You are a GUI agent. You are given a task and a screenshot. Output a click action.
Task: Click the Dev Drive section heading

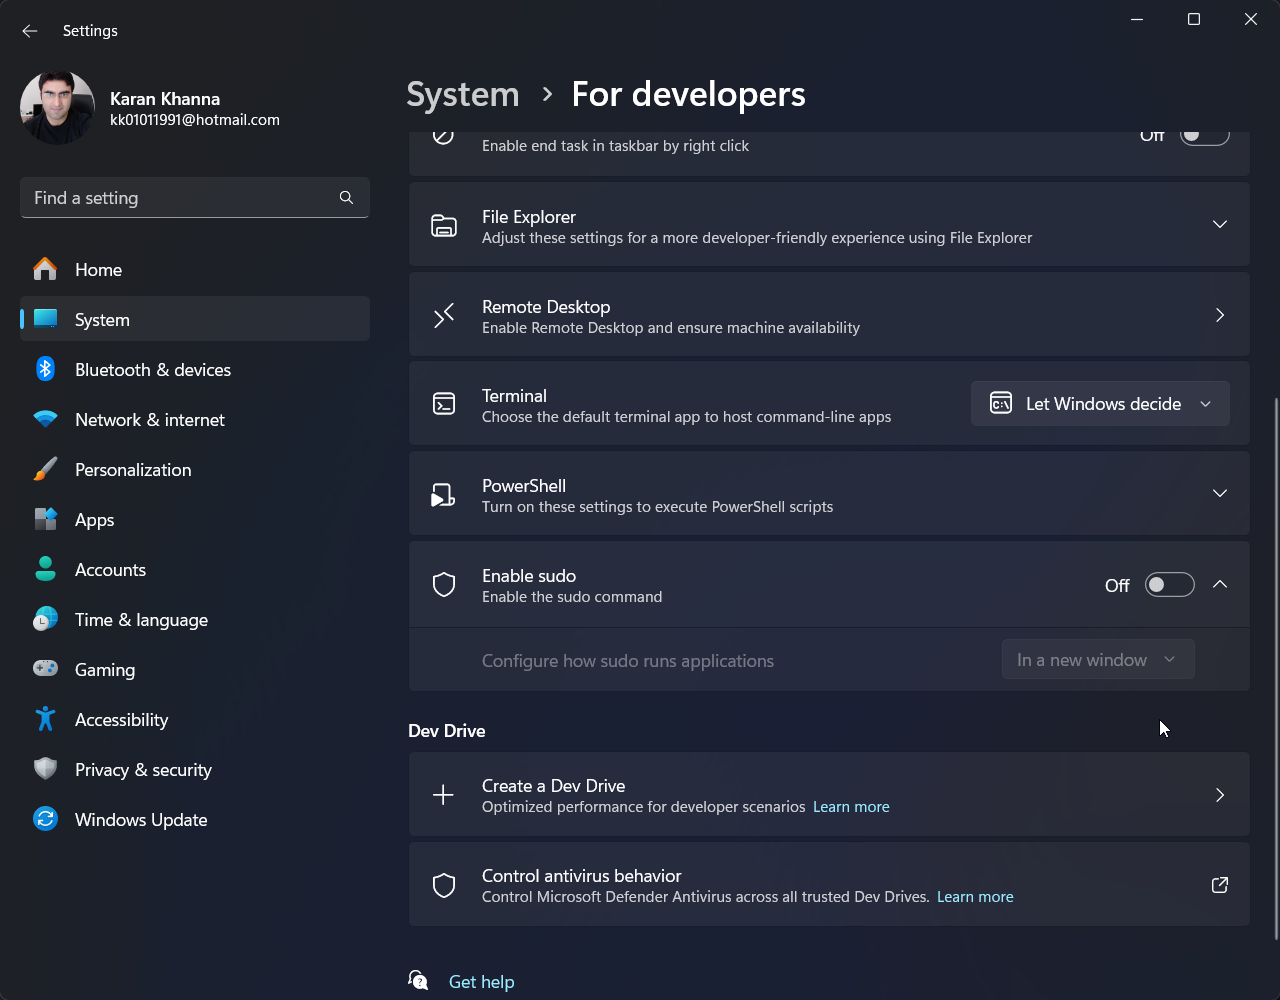(447, 731)
